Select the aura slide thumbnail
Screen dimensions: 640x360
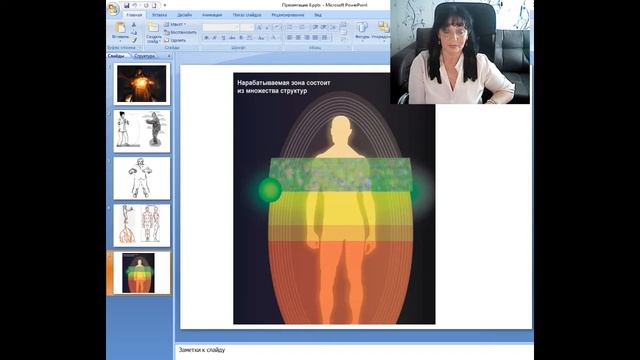pyautogui.click(x=142, y=273)
